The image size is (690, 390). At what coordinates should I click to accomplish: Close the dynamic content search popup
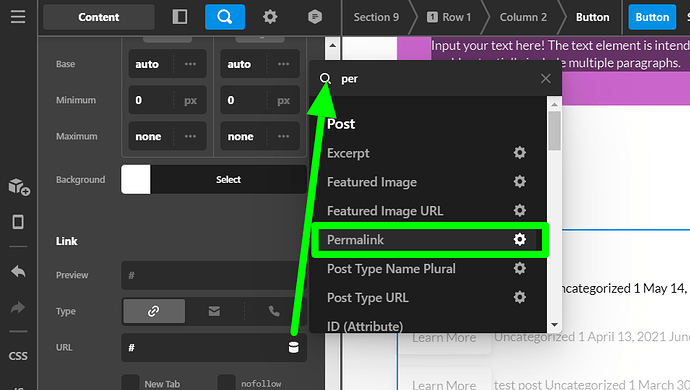coord(546,78)
